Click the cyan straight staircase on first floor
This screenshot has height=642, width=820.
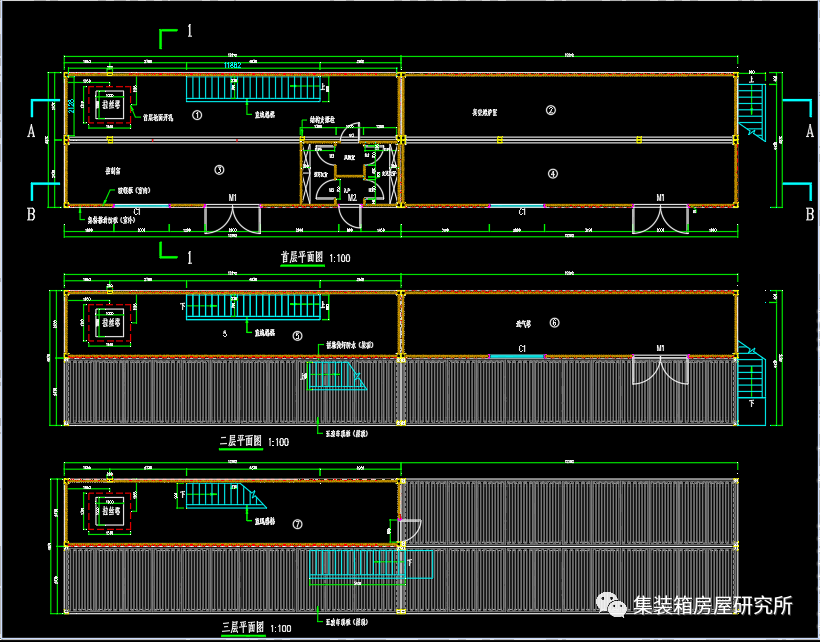[255, 87]
